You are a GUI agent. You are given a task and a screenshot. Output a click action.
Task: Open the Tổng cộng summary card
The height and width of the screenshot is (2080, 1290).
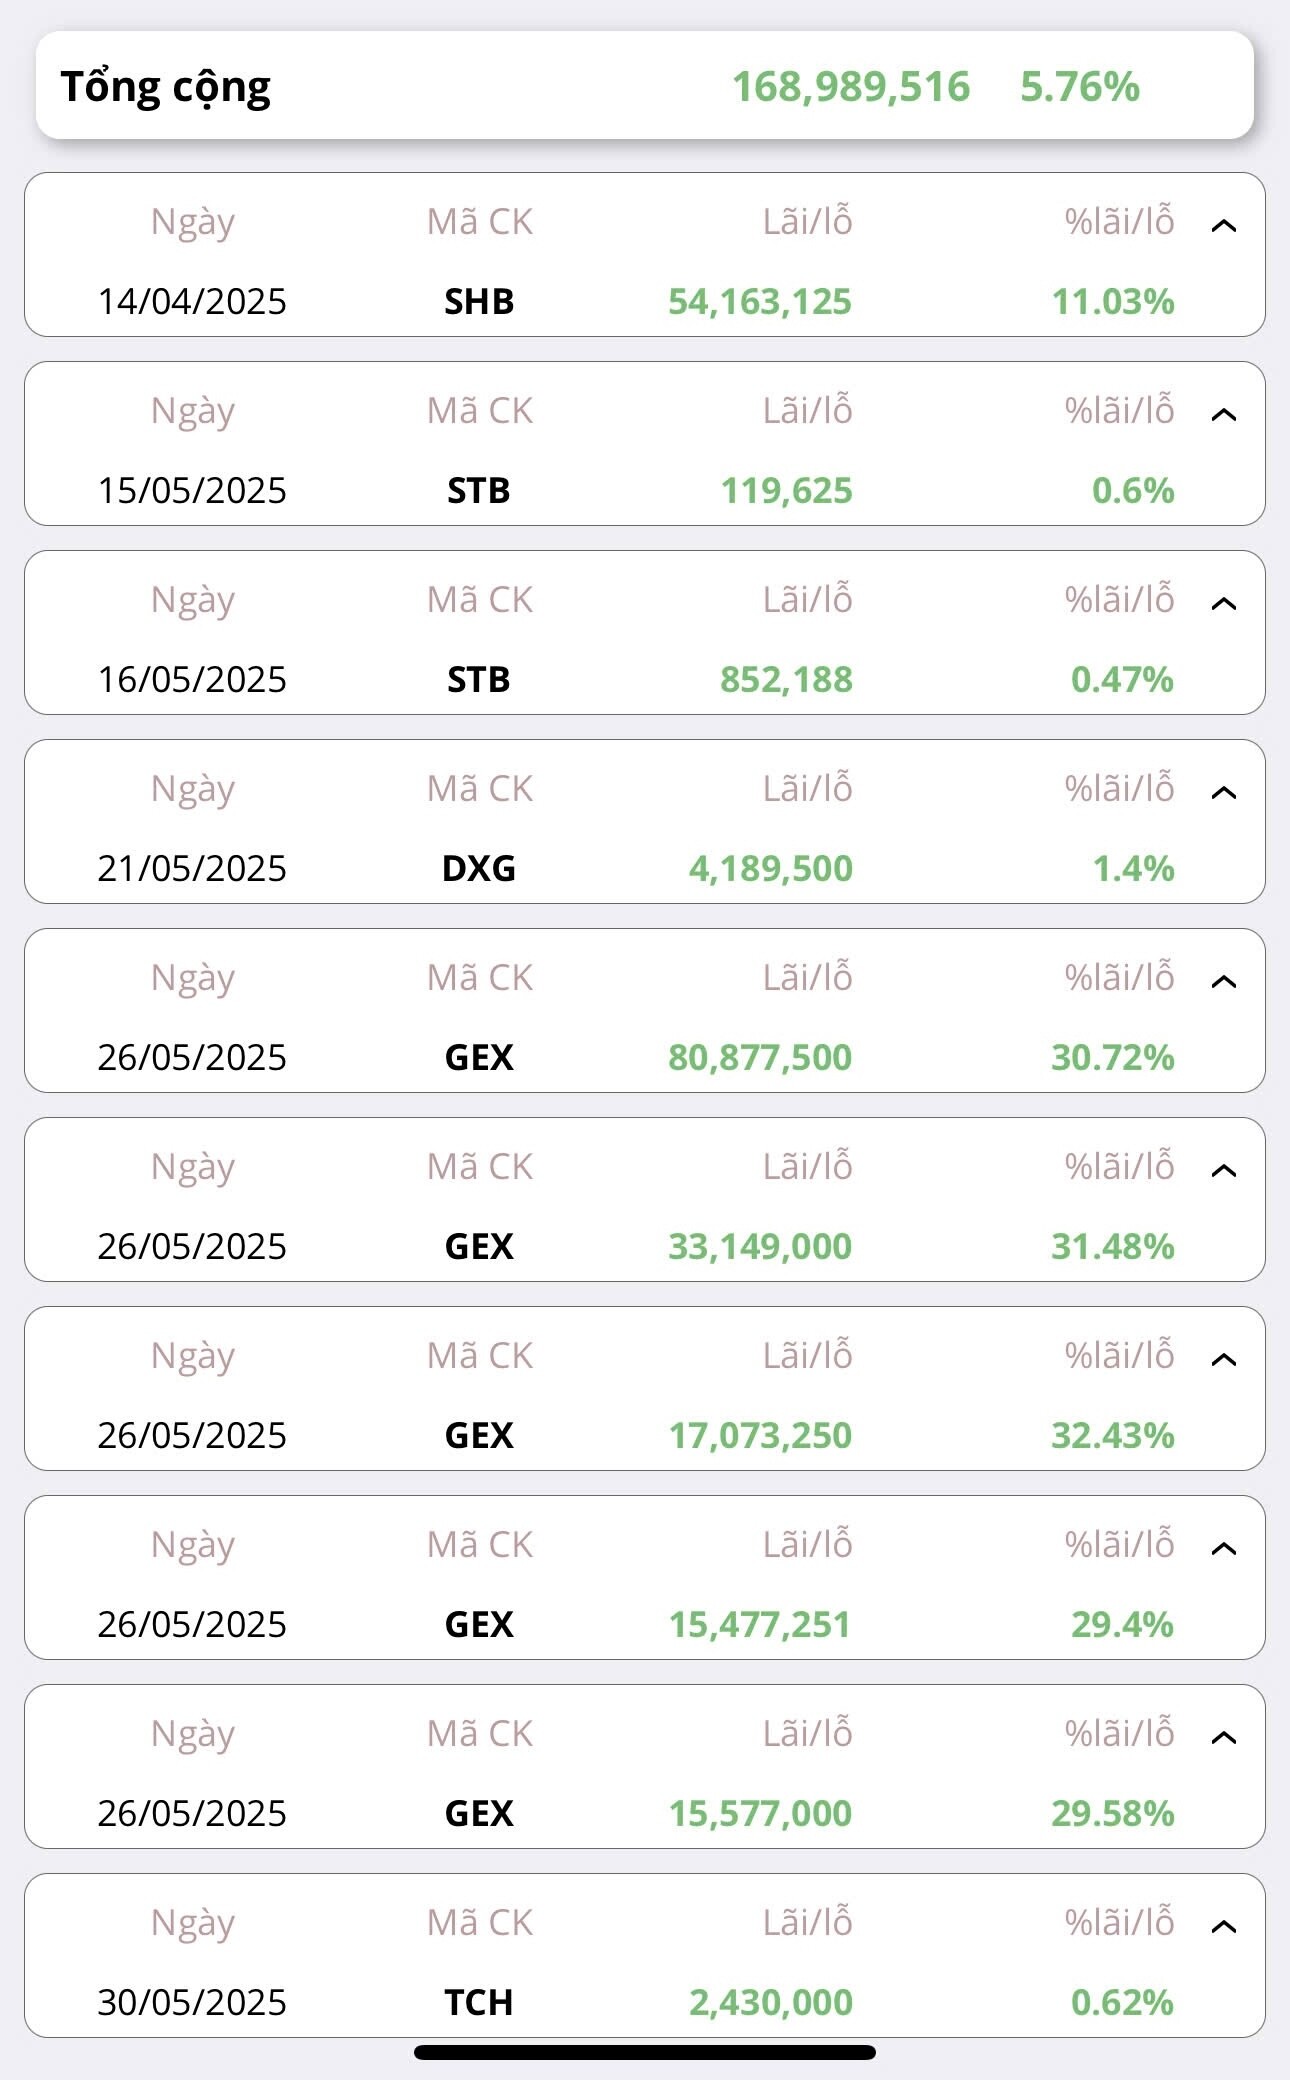pyautogui.click(x=644, y=86)
